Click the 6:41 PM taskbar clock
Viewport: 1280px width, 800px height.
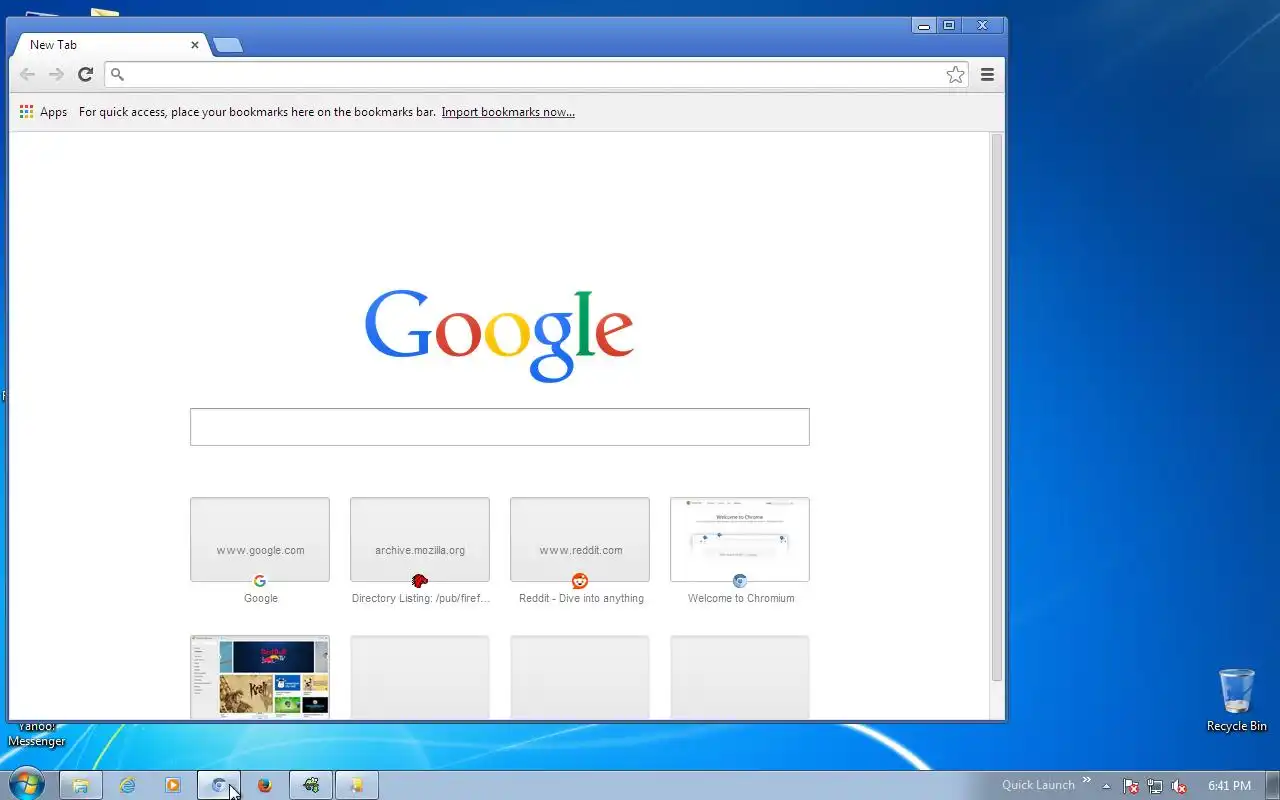click(x=1229, y=786)
